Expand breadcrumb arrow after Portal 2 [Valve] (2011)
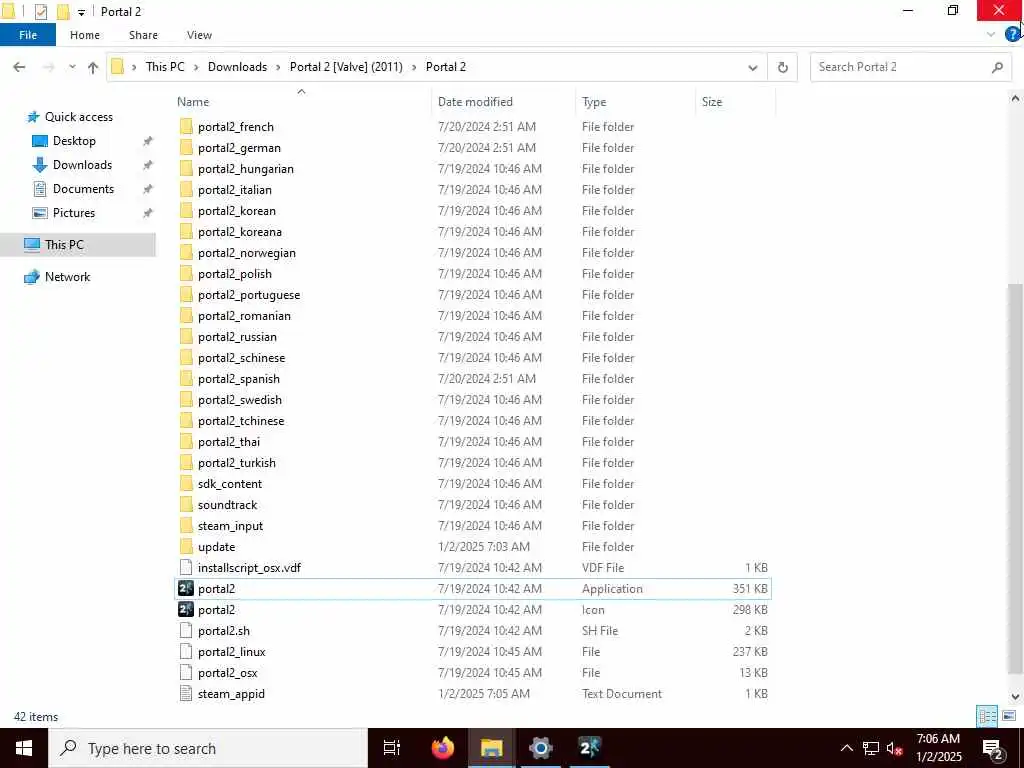 414,67
